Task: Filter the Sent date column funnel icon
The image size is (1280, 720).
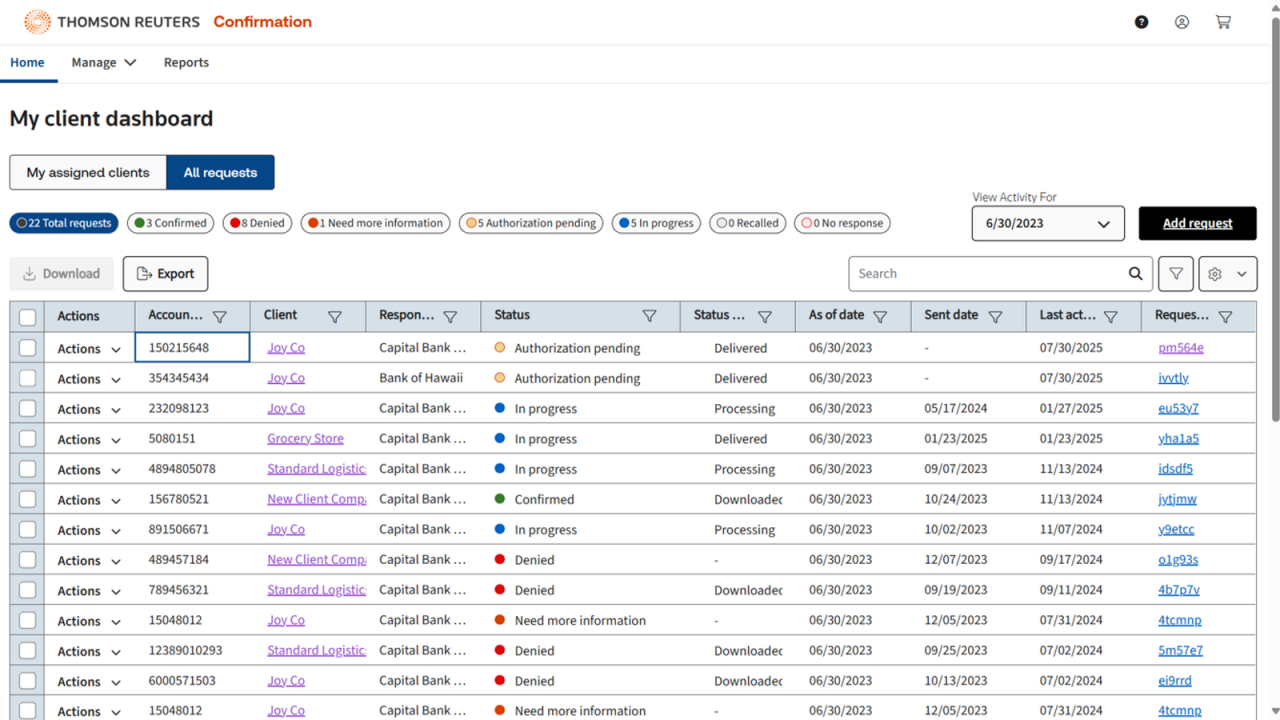Action: click(995, 316)
